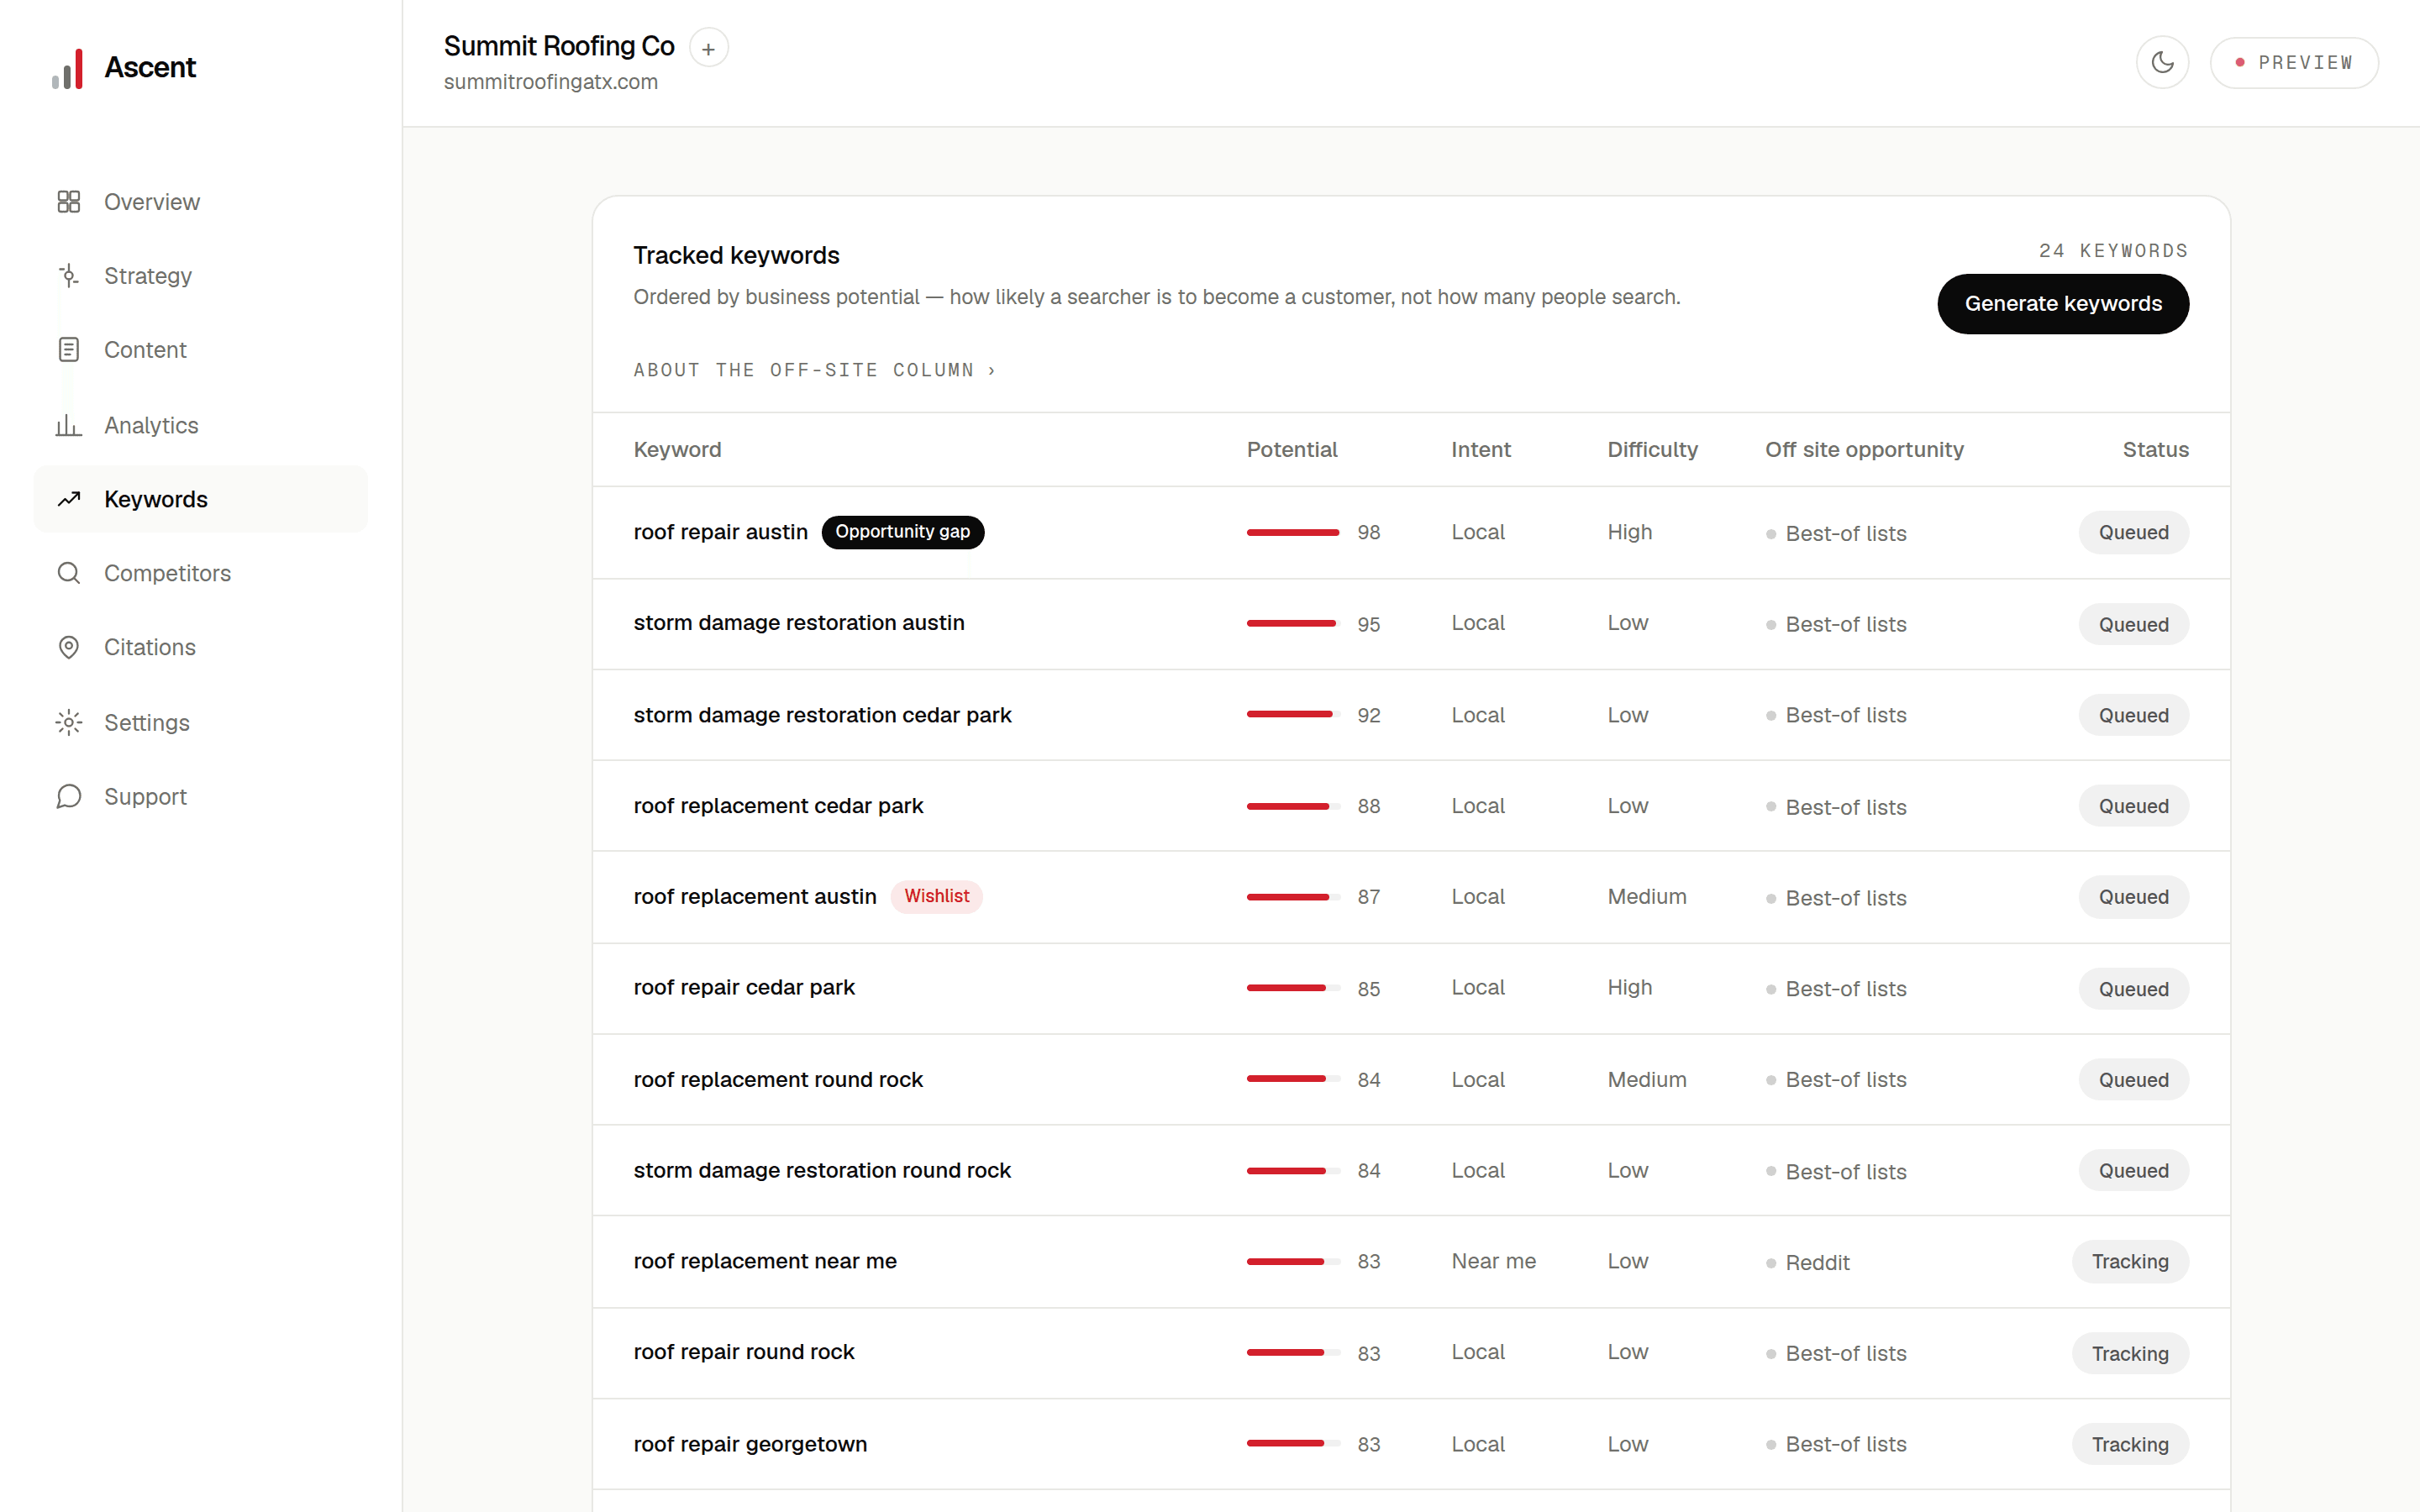The image size is (2420, 1512).
Task: Select keyword 'roof replacement round rock'
Action: point(778,1080)
